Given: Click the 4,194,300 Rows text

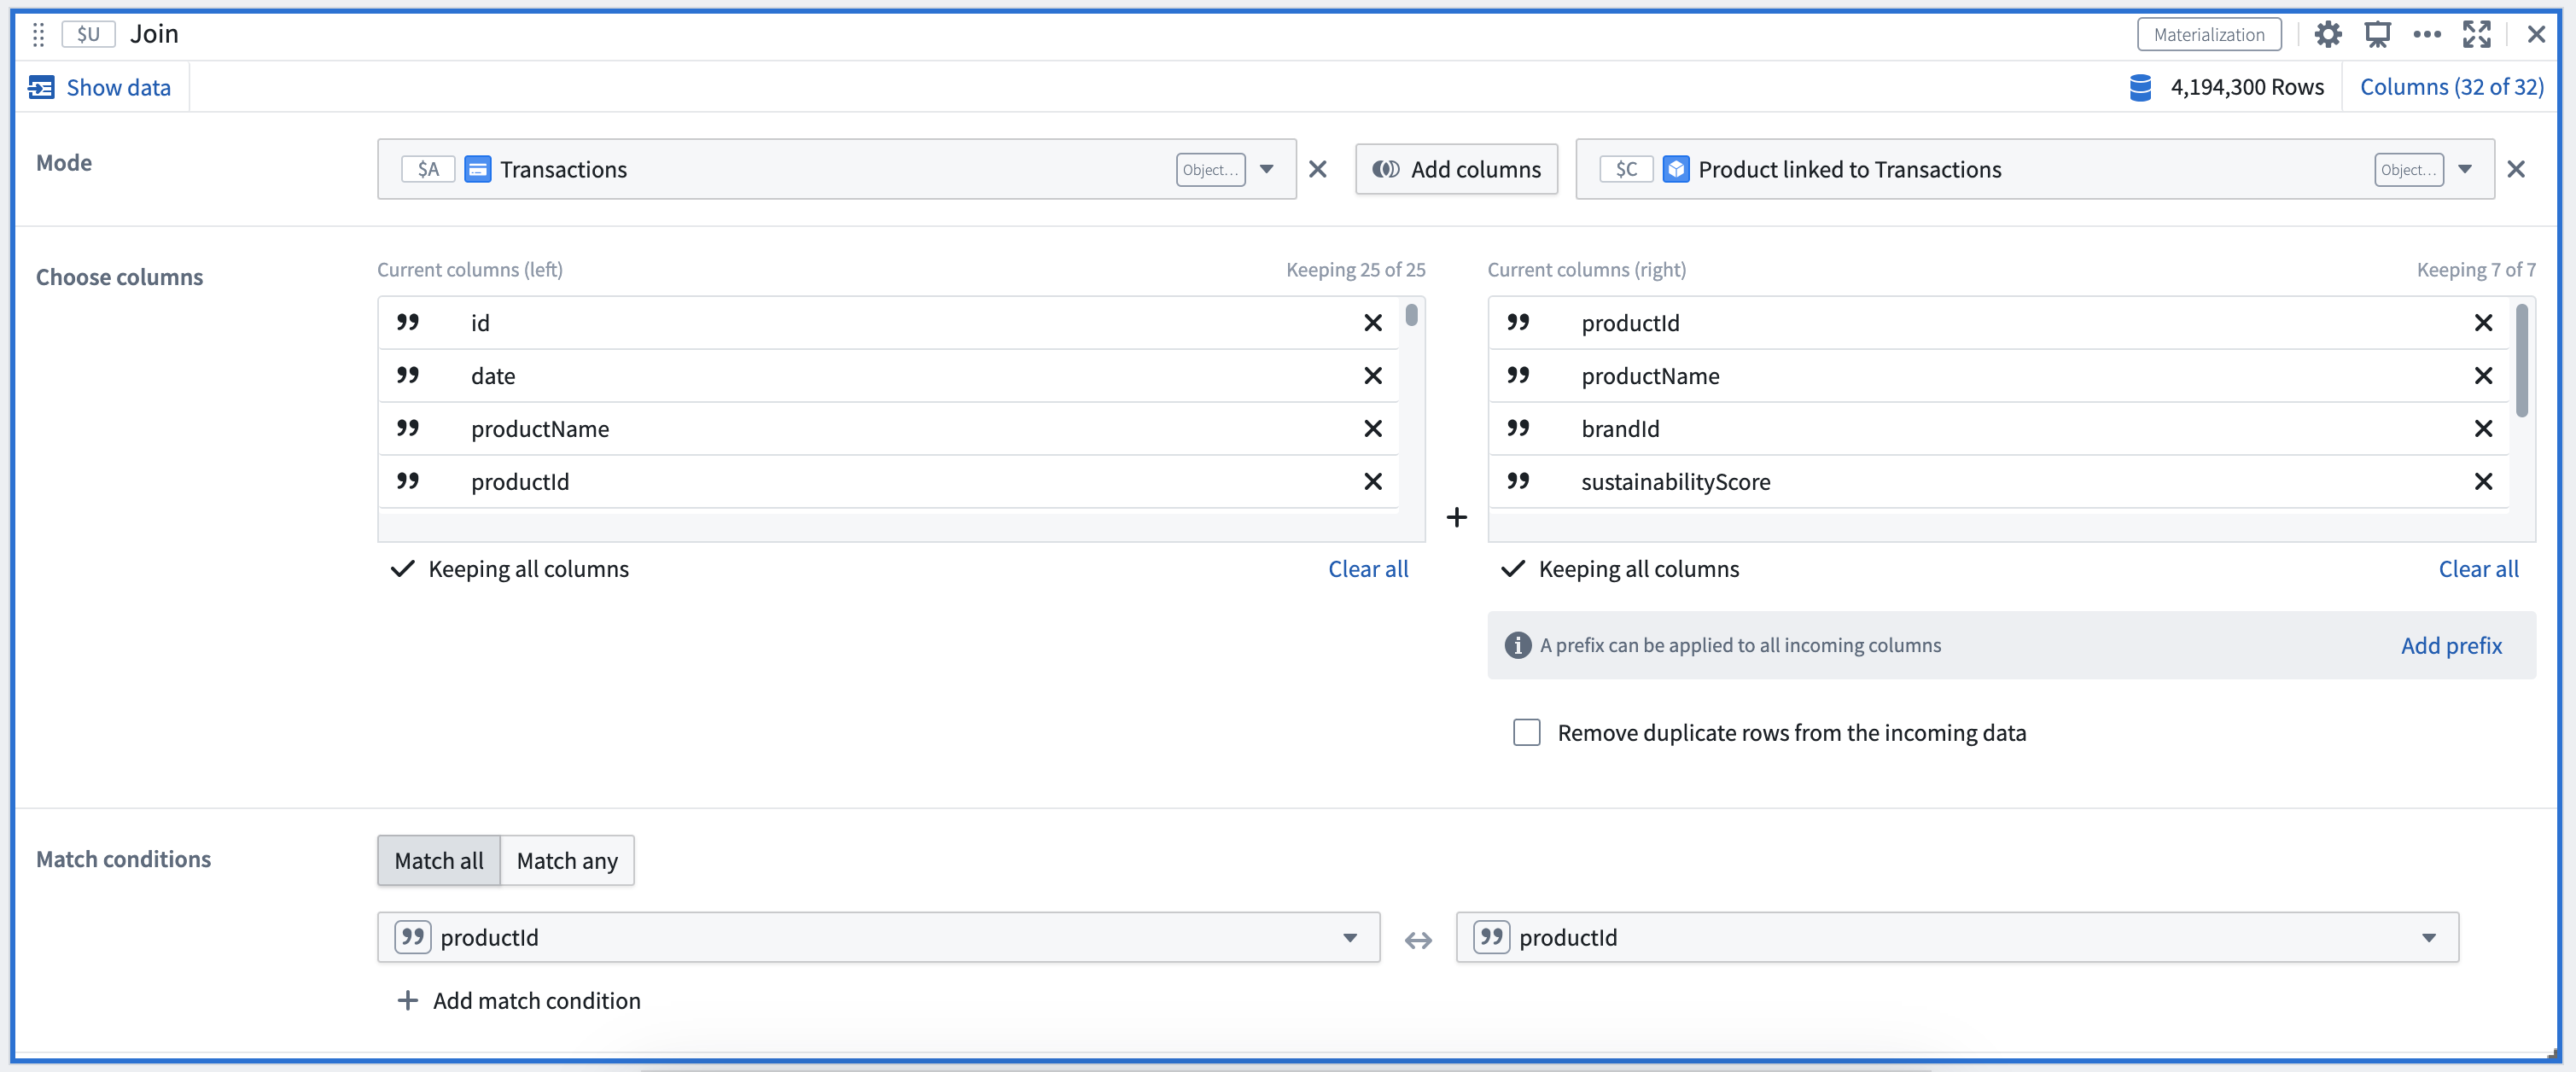Looking at the screenshot, I should 2246,87.
